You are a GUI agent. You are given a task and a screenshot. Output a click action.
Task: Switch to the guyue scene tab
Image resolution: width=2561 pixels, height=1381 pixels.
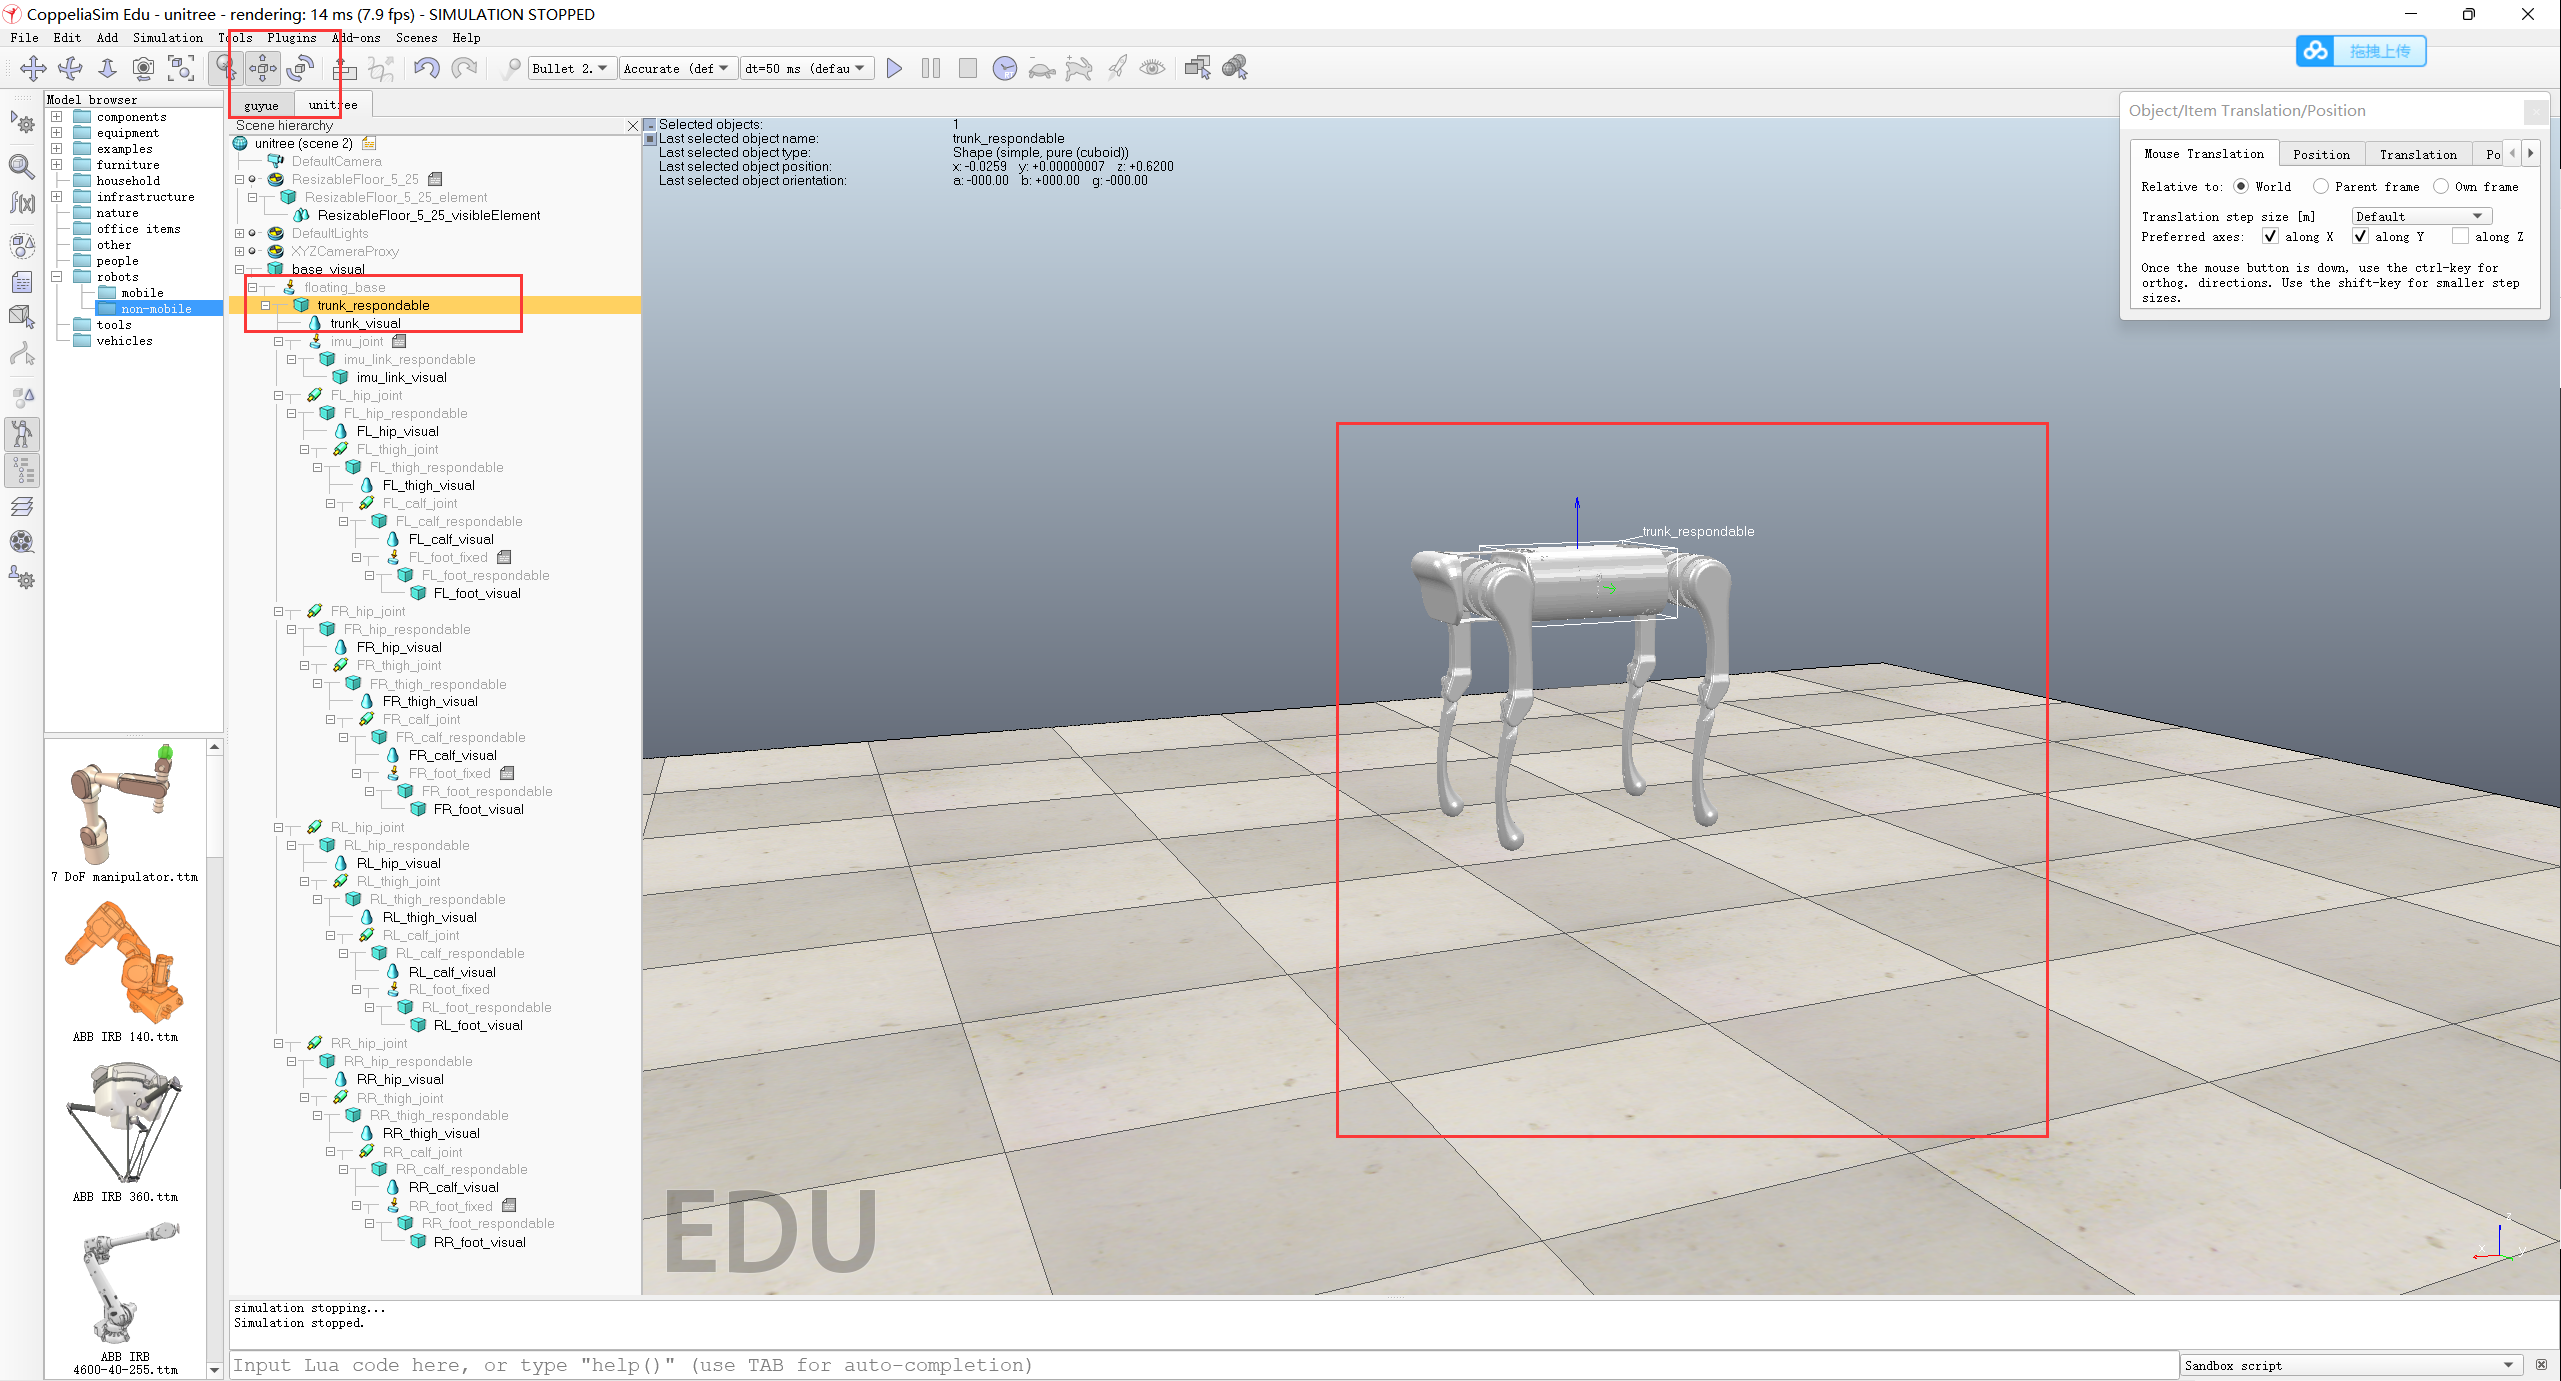[261, 105]
